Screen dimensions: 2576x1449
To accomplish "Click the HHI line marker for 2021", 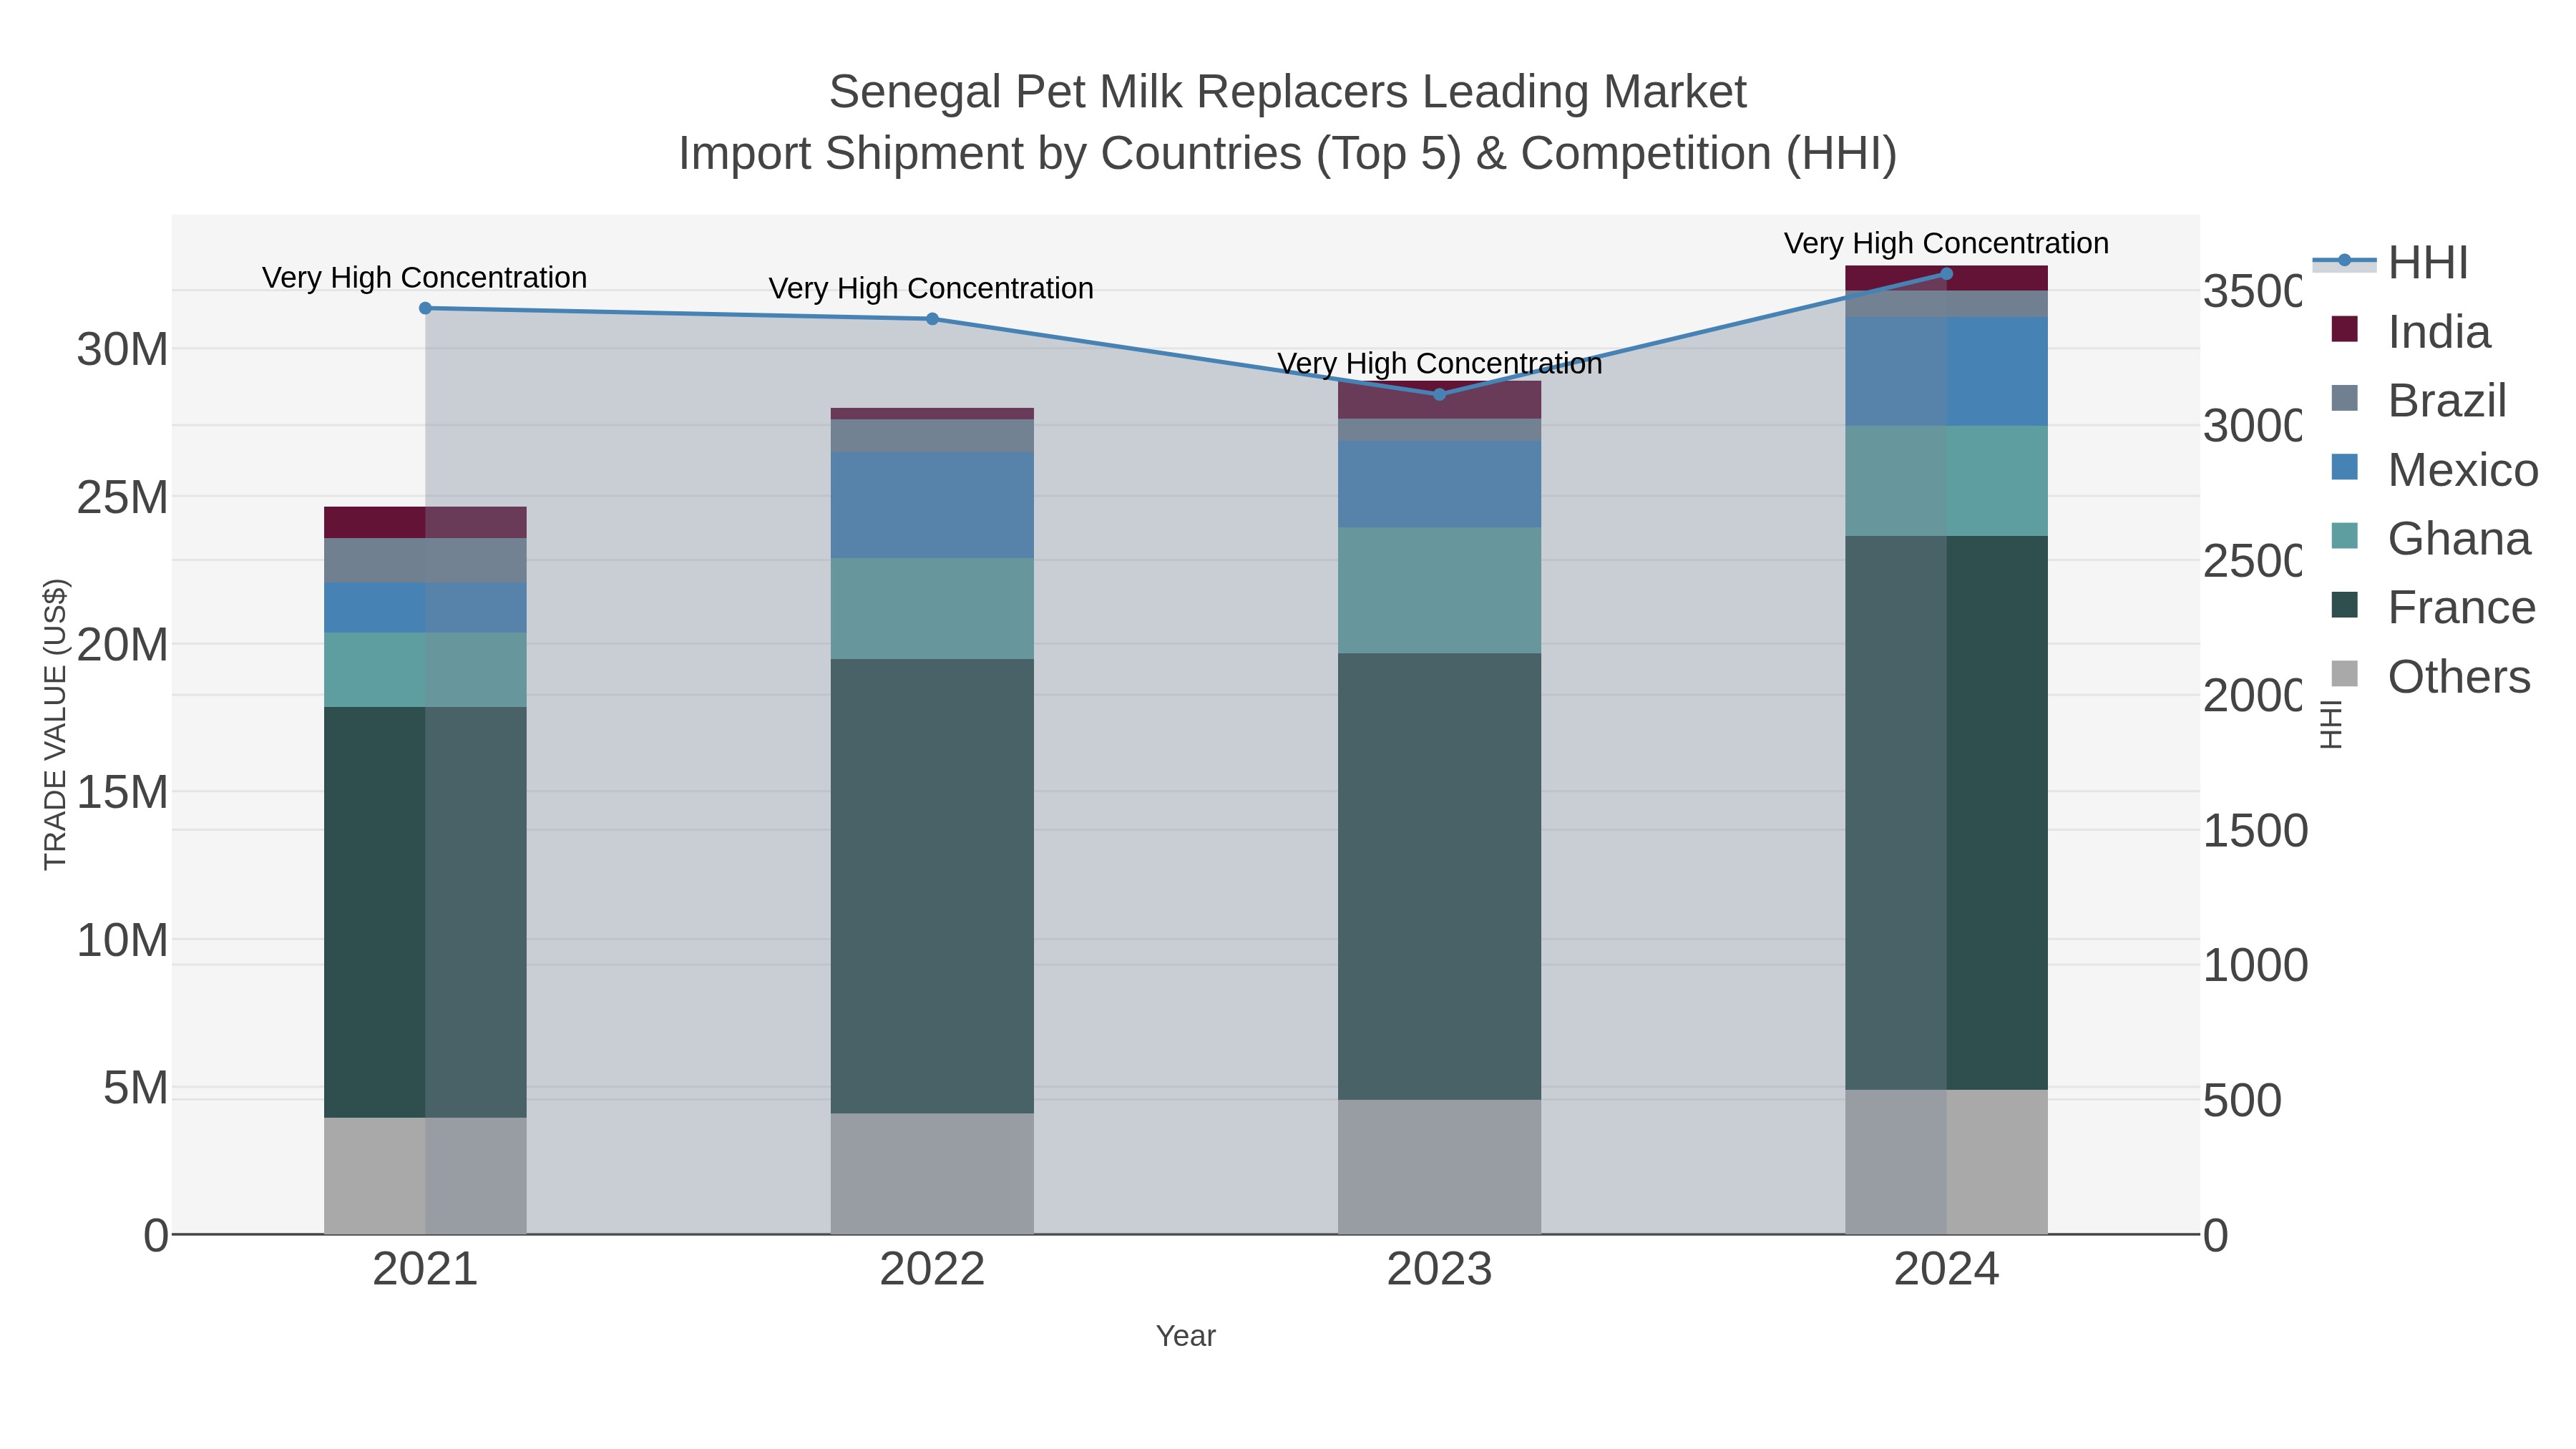I will pos(425,308).
